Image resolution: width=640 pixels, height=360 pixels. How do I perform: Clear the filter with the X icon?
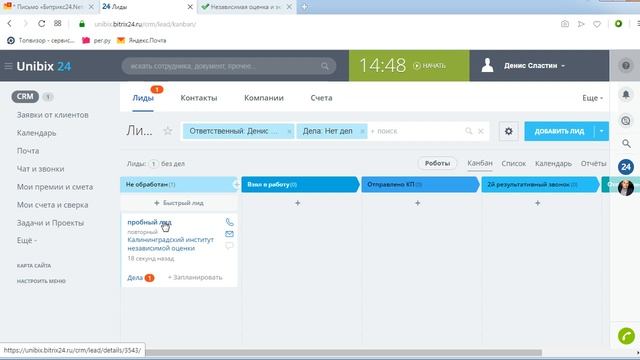tap(481, 131)
